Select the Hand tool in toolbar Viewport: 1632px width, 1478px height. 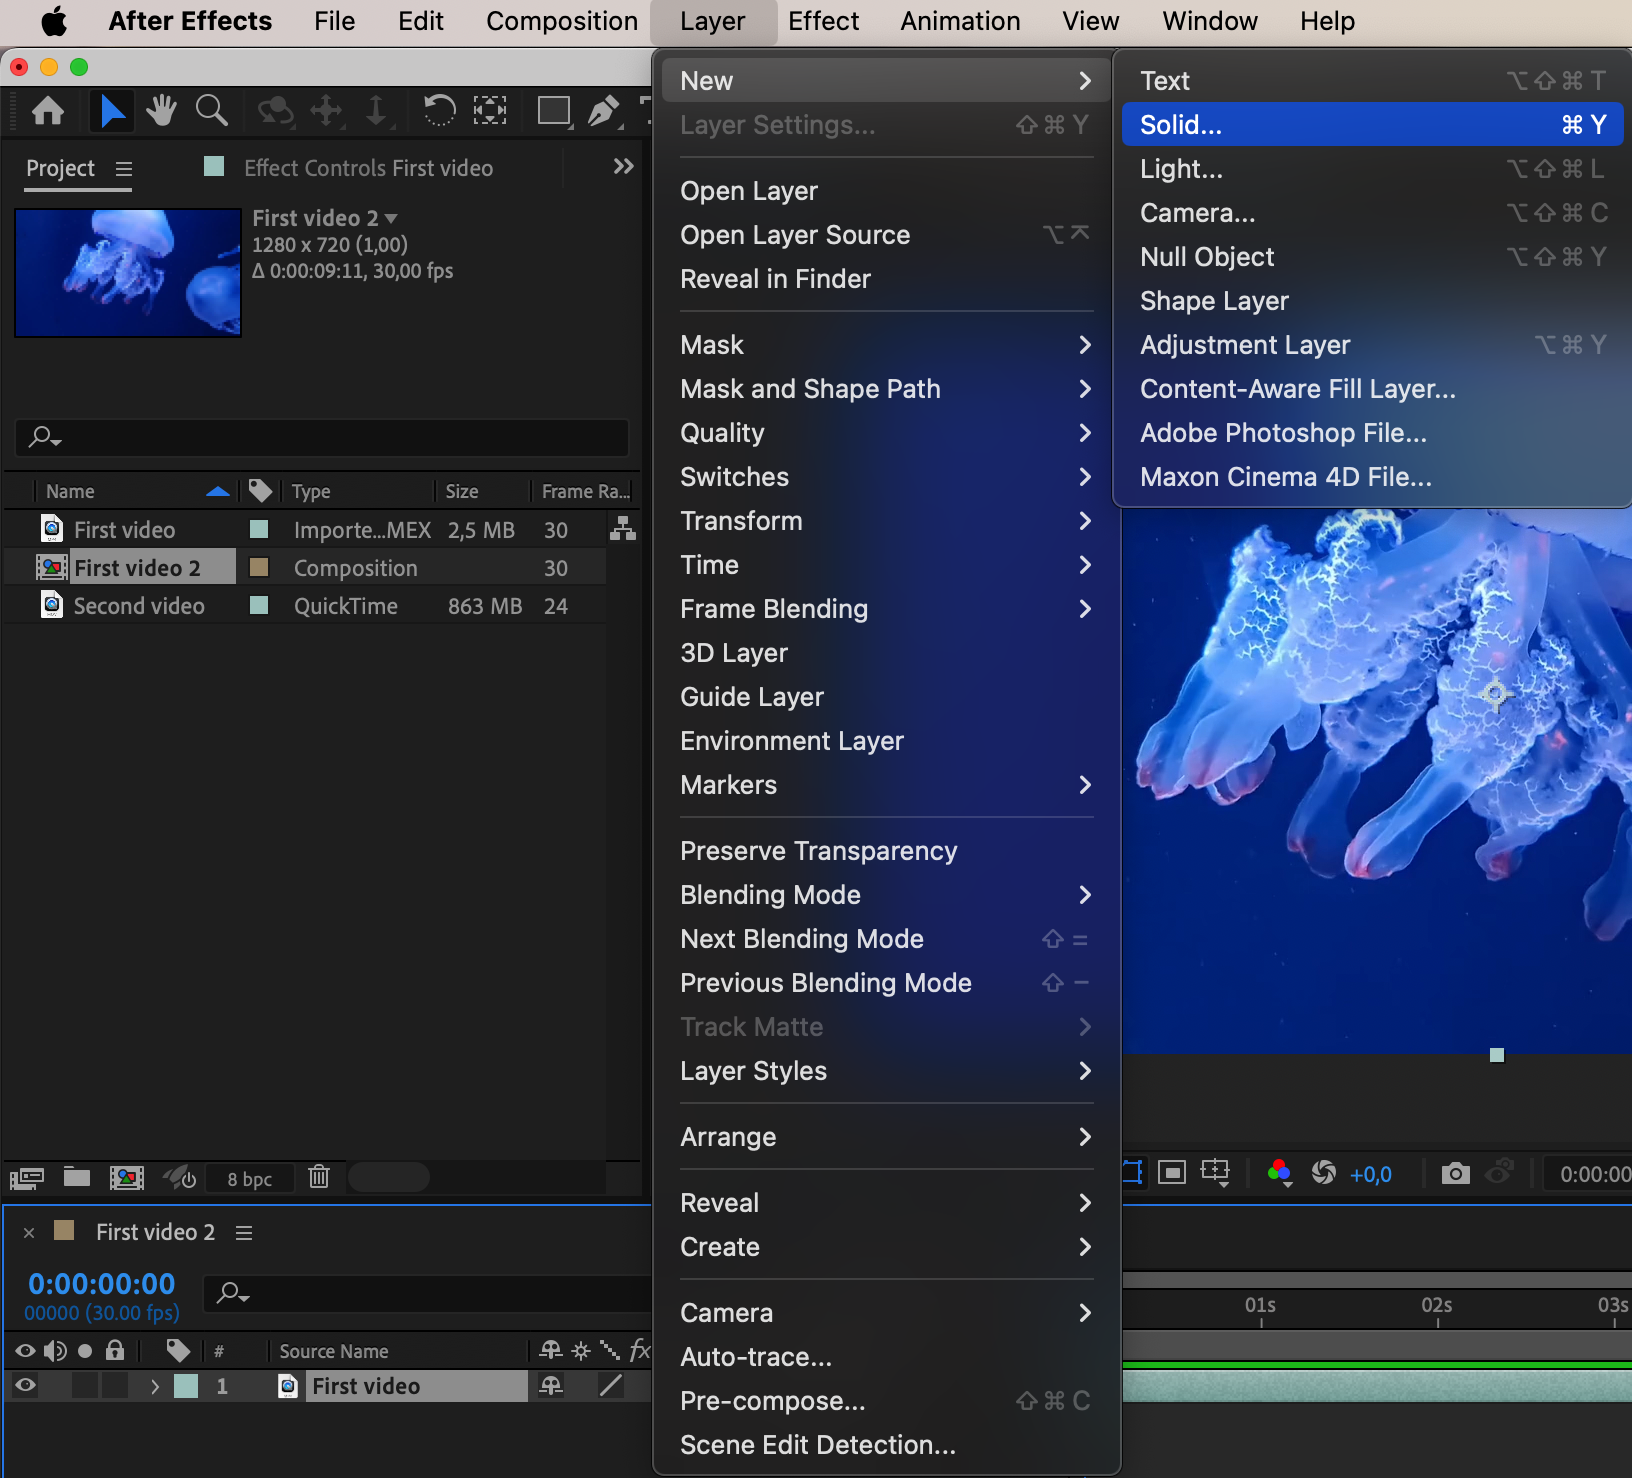pyautogui.click(x=160, y=110)
